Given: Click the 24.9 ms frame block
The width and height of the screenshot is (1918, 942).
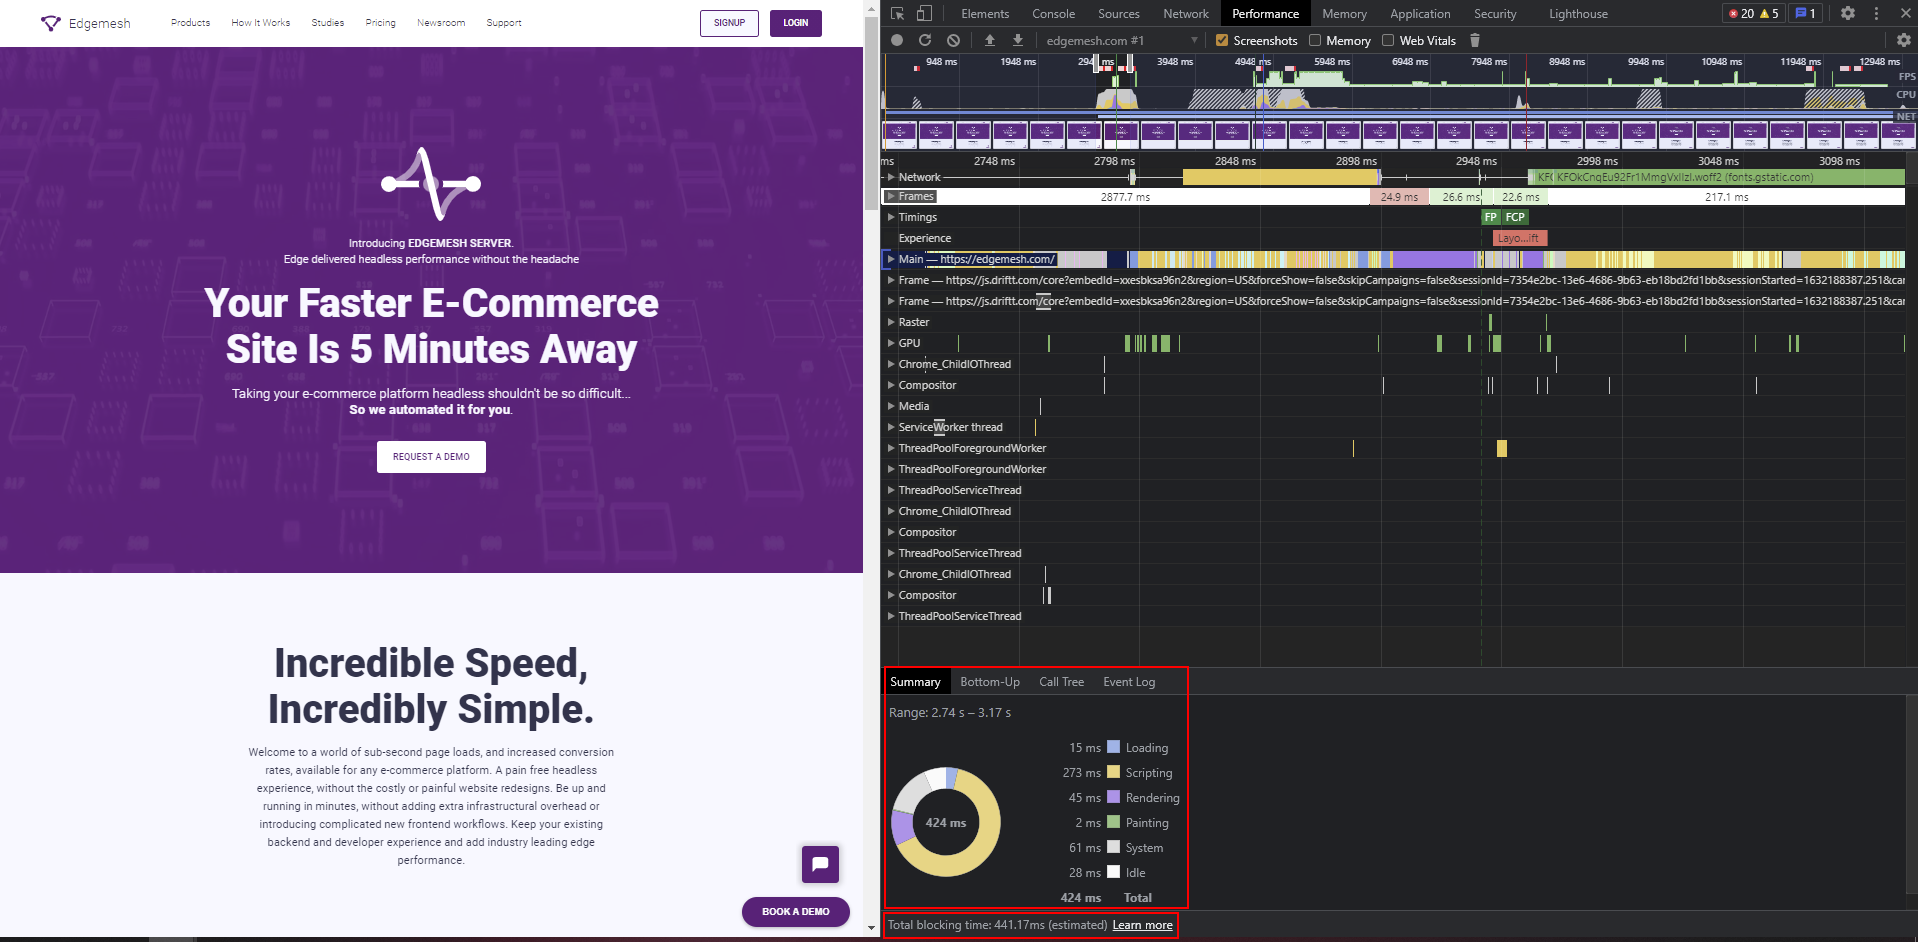Looking at the screenshot, I should point(1399,197).
